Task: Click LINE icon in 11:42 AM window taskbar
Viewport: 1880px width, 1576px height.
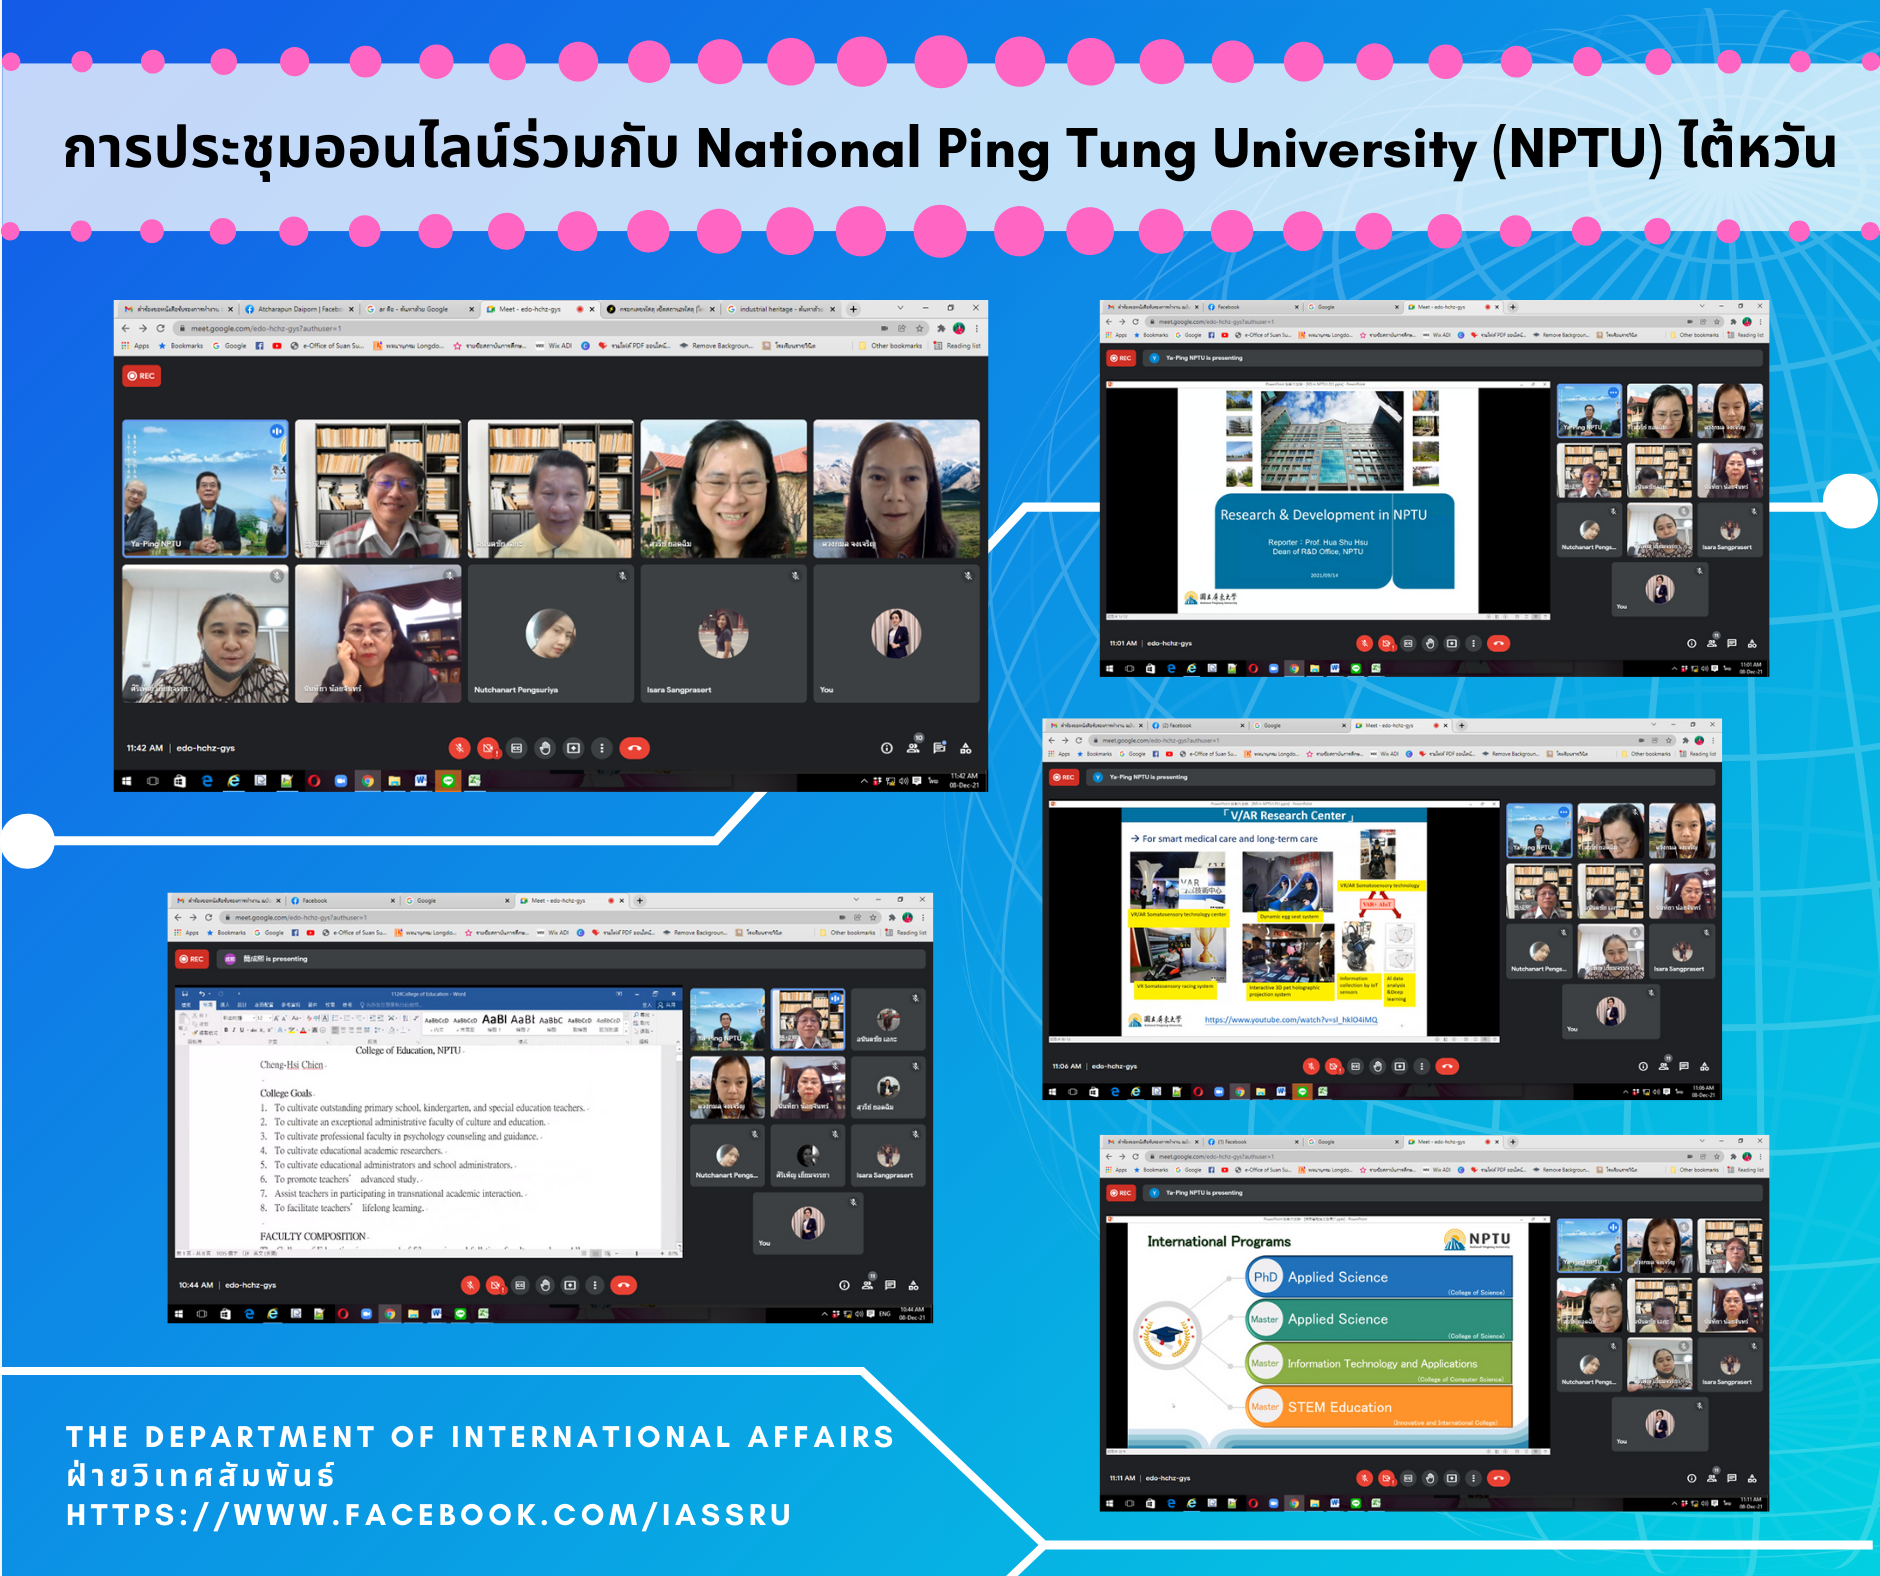Action: pyautogui.click(x=448, y=781)
